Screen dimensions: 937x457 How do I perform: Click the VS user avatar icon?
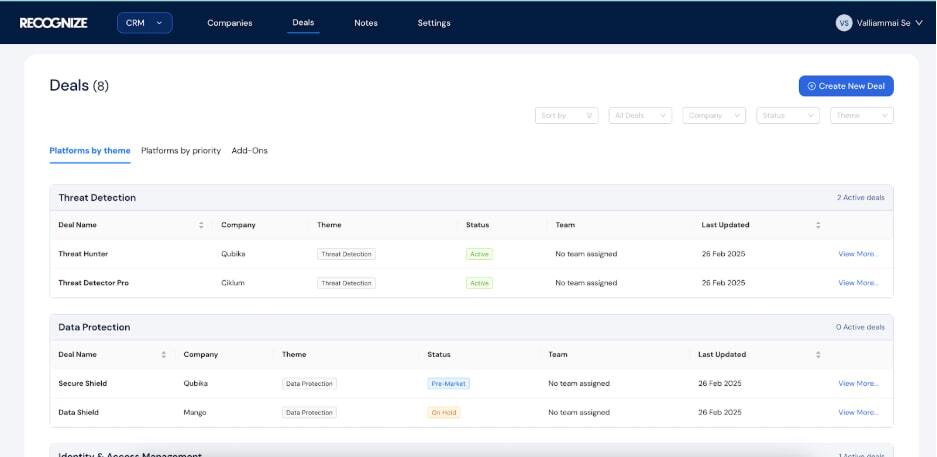click(x=843, y=22)
